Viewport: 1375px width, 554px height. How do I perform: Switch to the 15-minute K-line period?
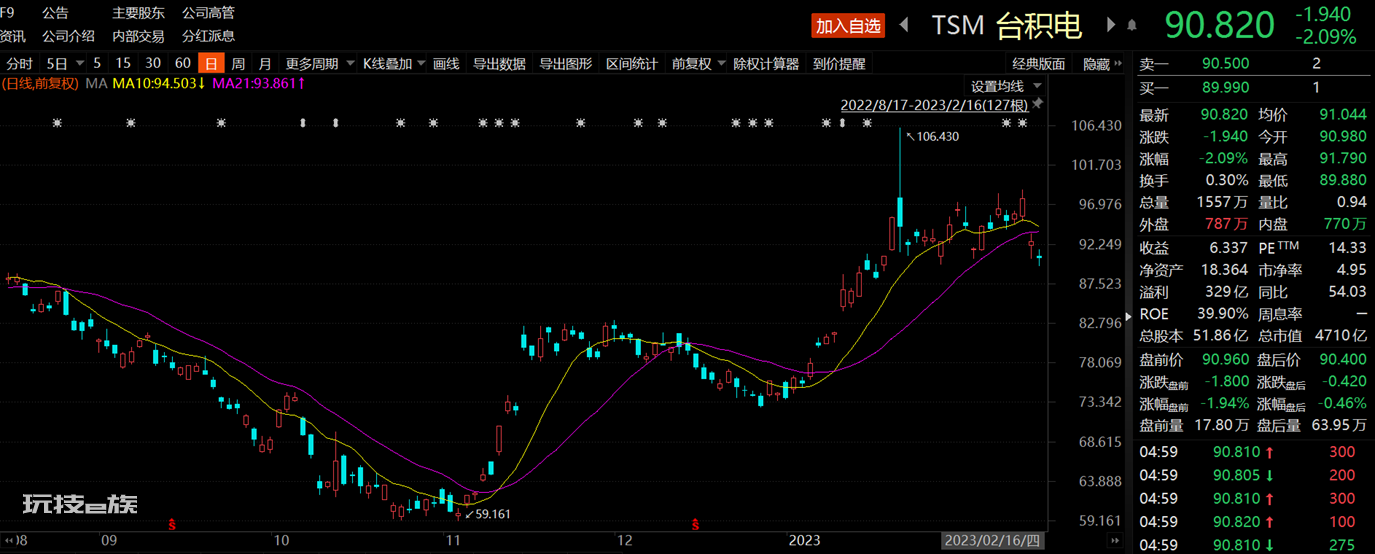pyautogui.click(x=123, y=64)
